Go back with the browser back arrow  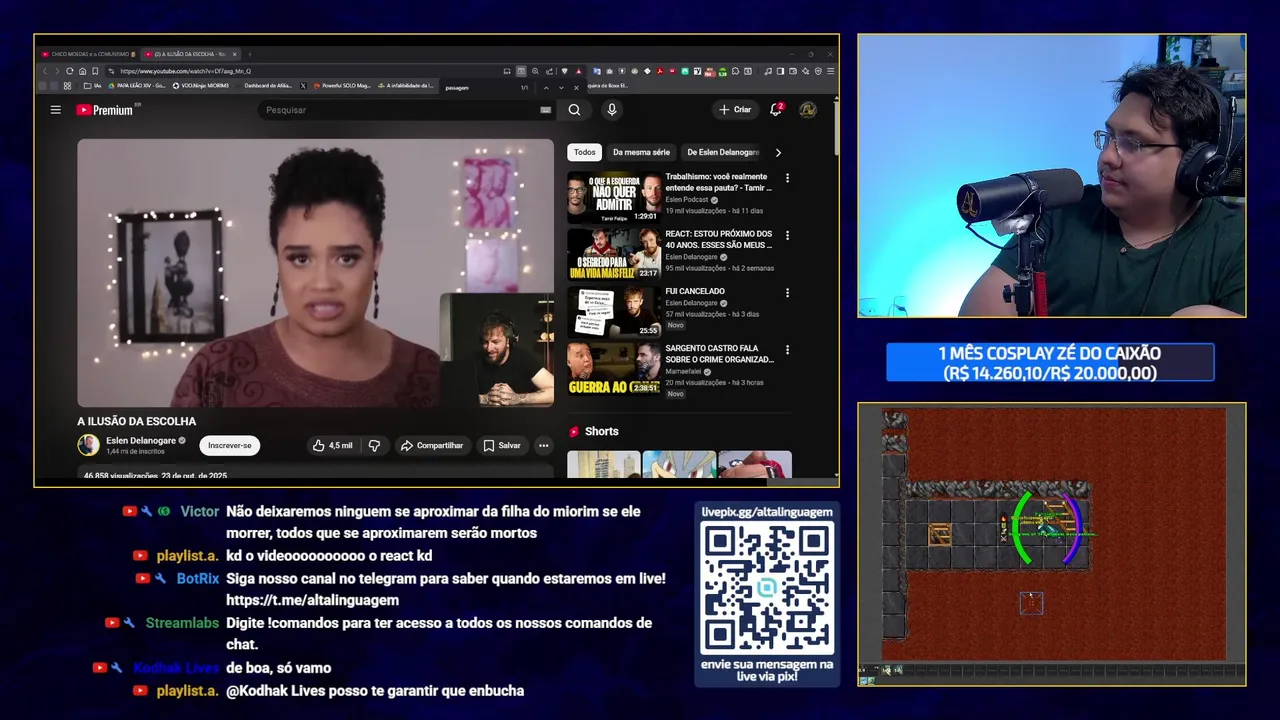(44, 71)
